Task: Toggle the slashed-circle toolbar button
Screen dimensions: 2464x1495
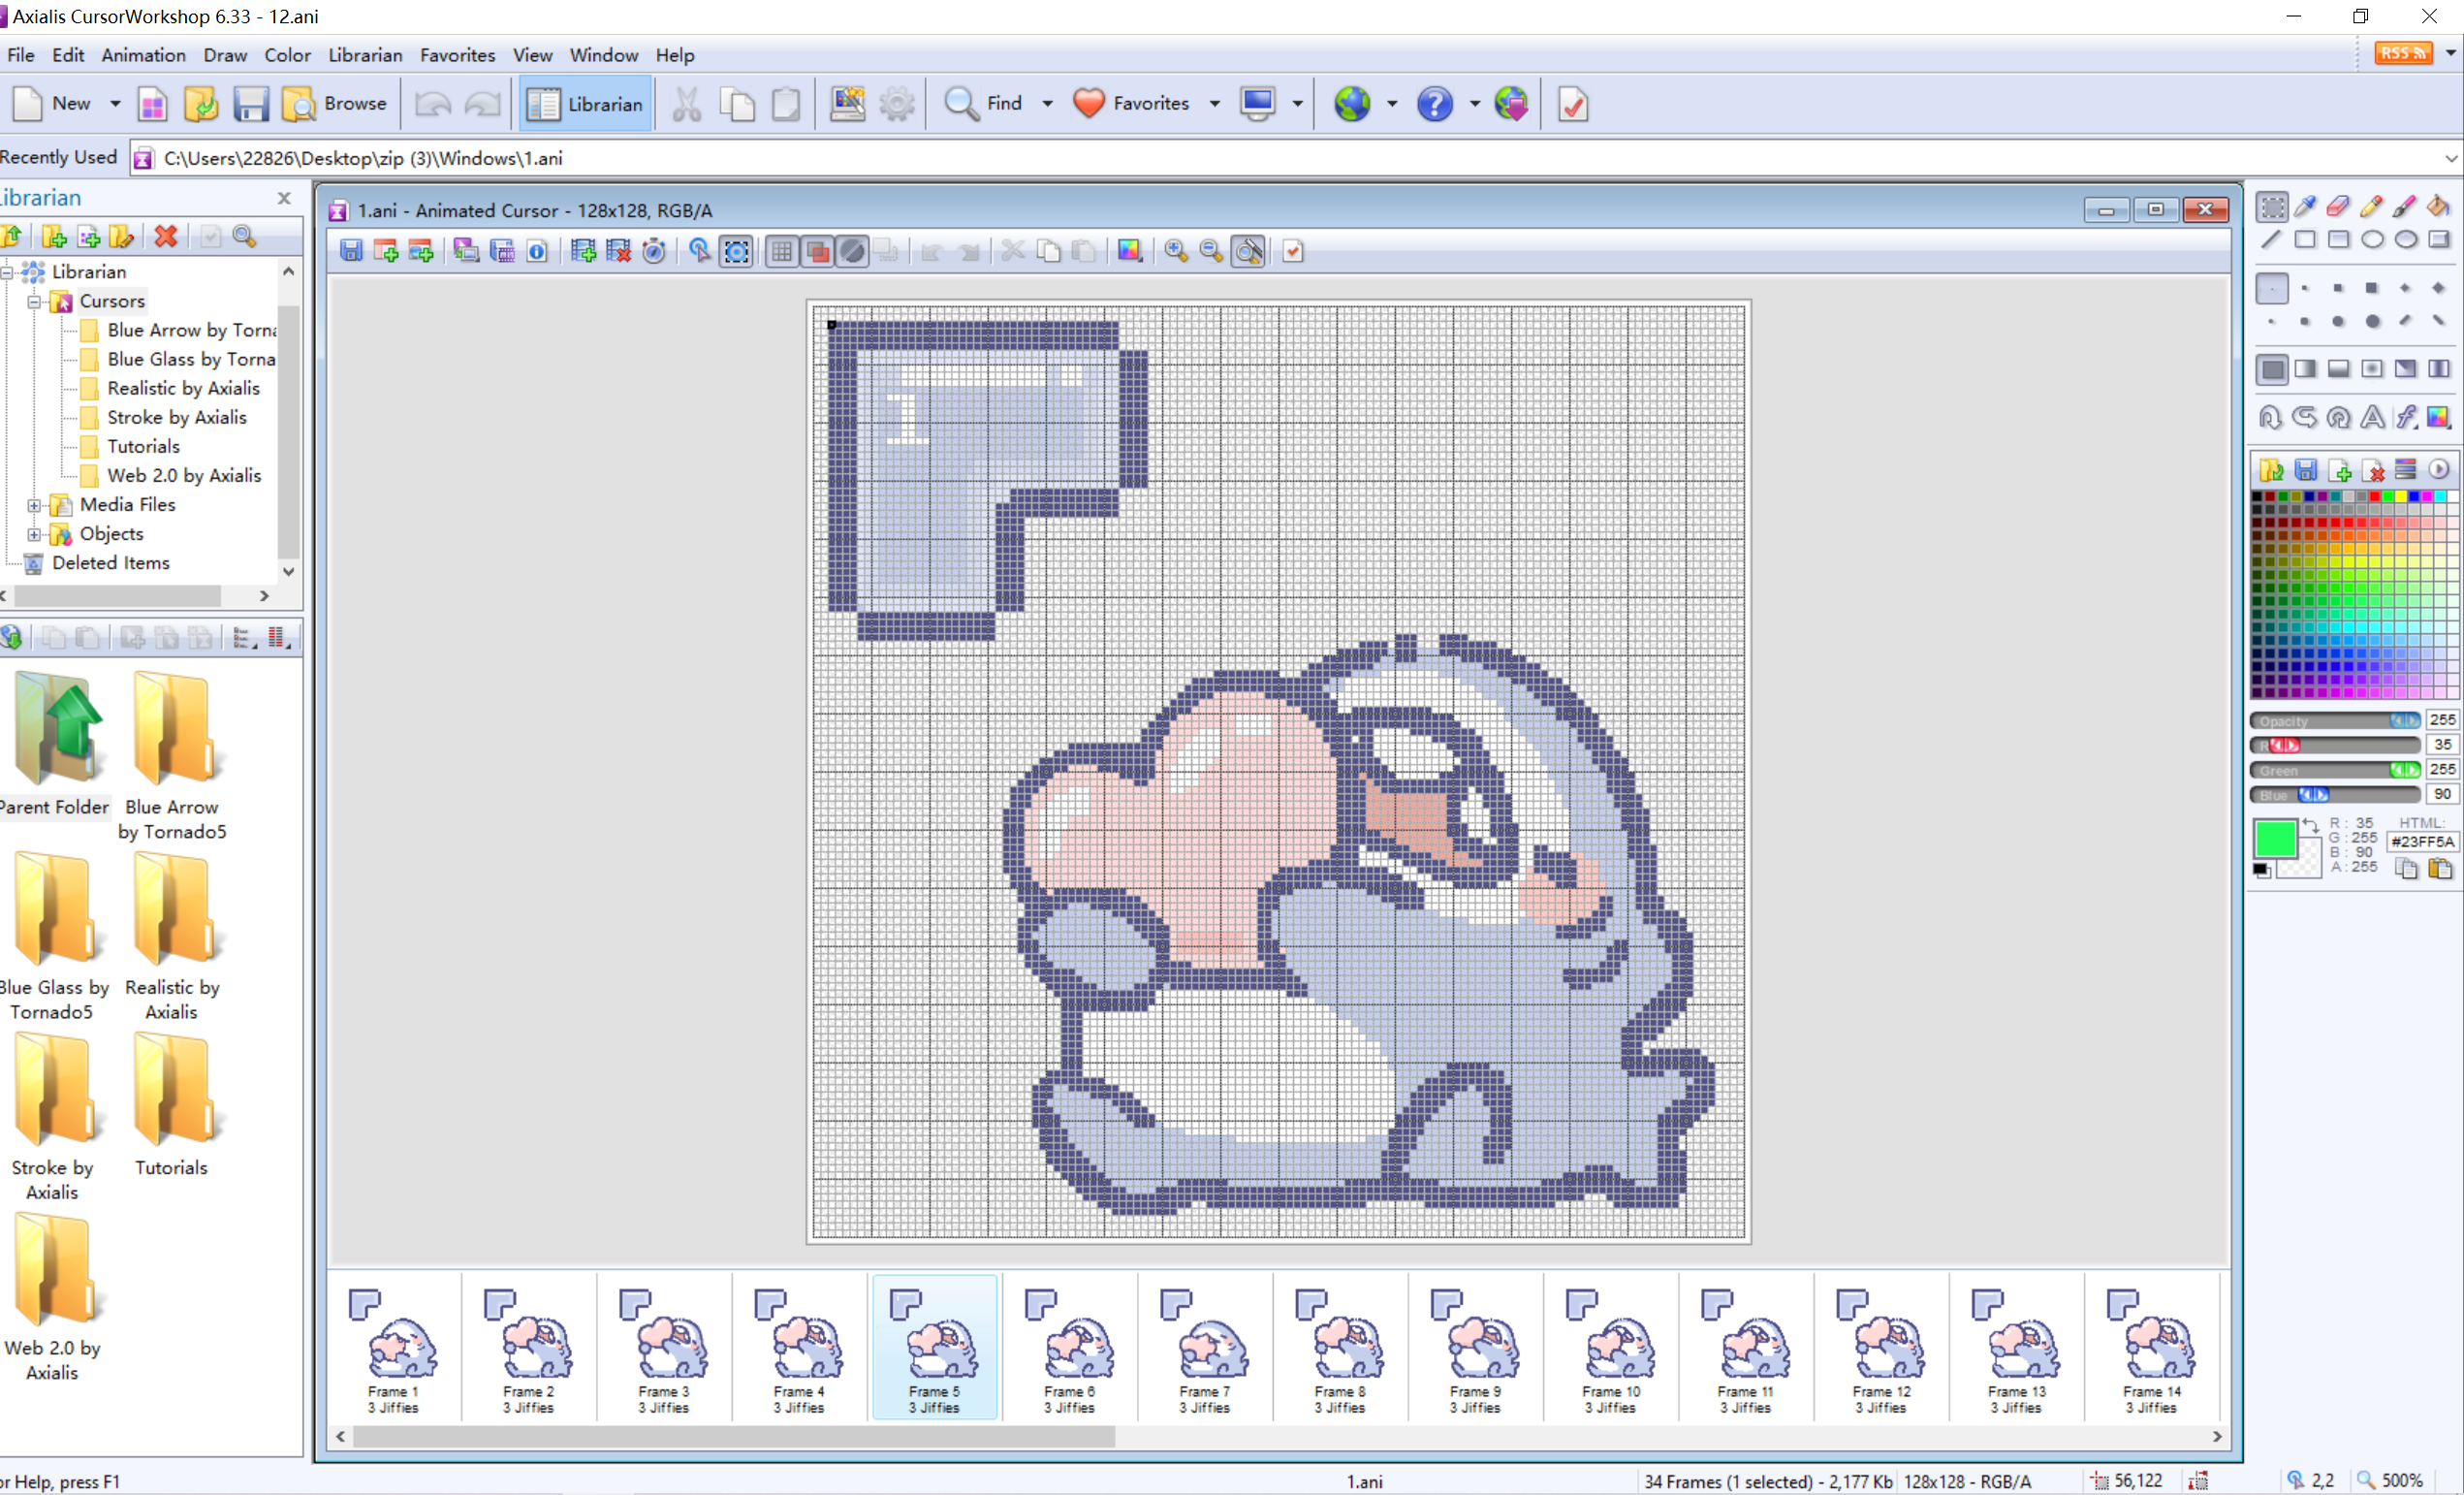Action: [852, 251]
